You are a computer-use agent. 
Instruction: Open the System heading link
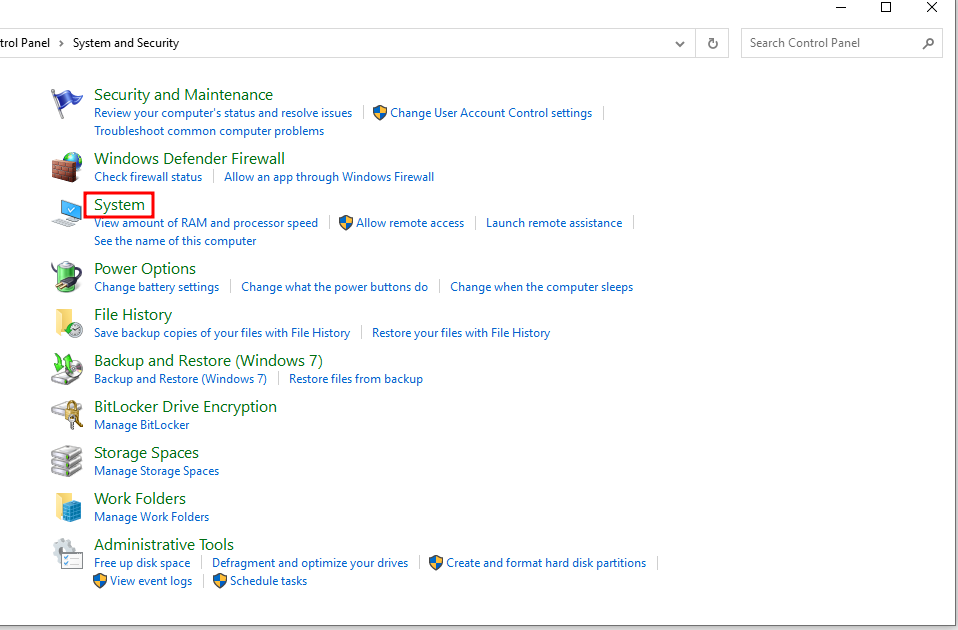tap(119, 205)
